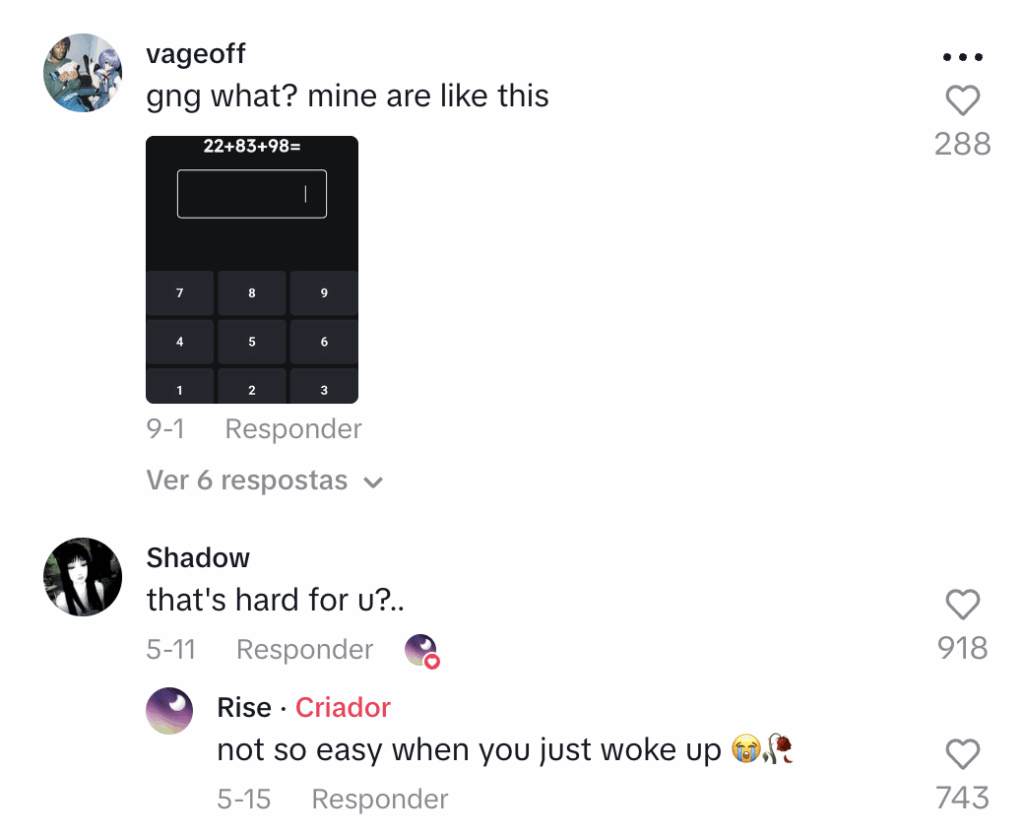Image resolution: width=1024 pixels, height=835 pixels.
Task: Click Responder under Rise's reply
Action: pyautogui.click(x=380, y=799)
